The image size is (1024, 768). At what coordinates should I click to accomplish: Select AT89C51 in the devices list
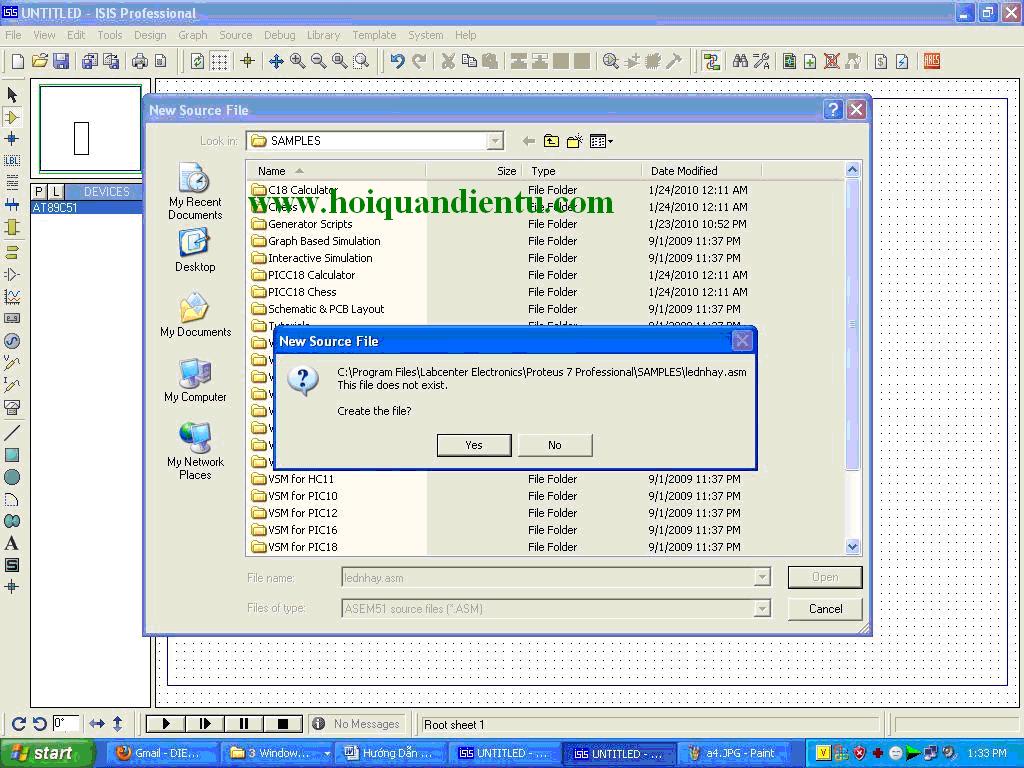86,208
